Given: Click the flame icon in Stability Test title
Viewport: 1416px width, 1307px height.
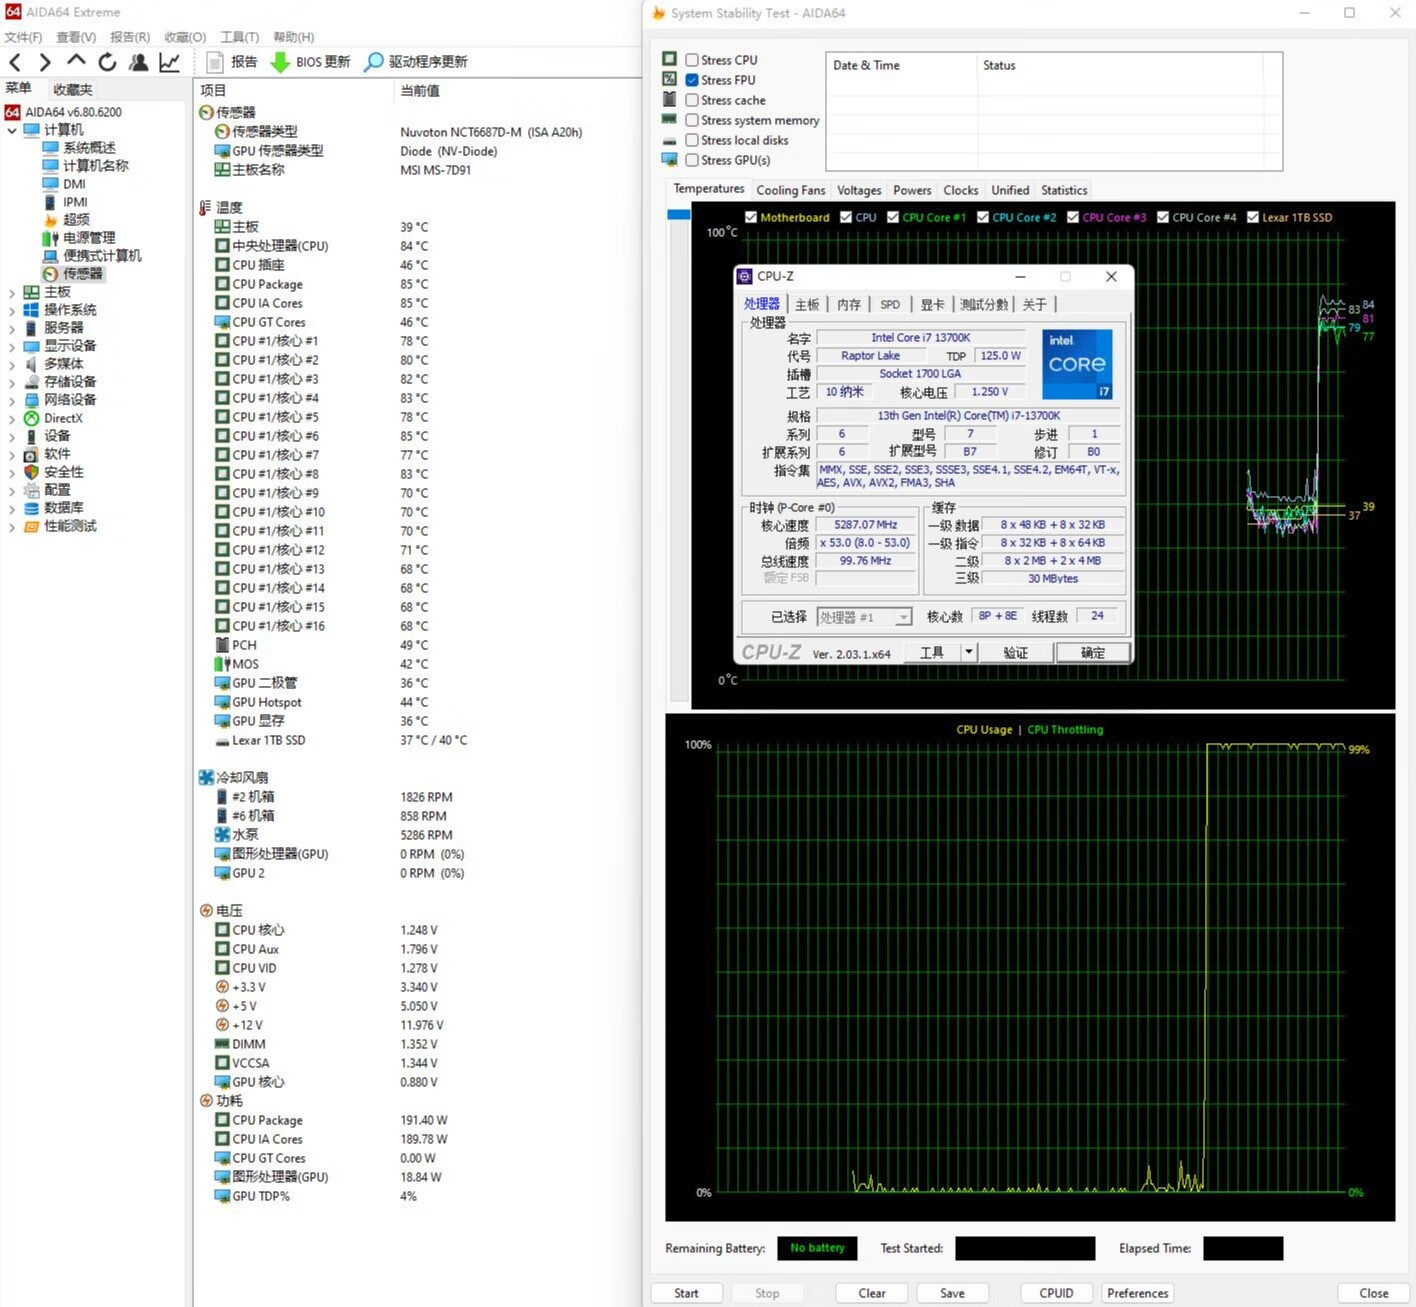Looking at the screenshot, I should pyautogui.click(x=658, y=13).
